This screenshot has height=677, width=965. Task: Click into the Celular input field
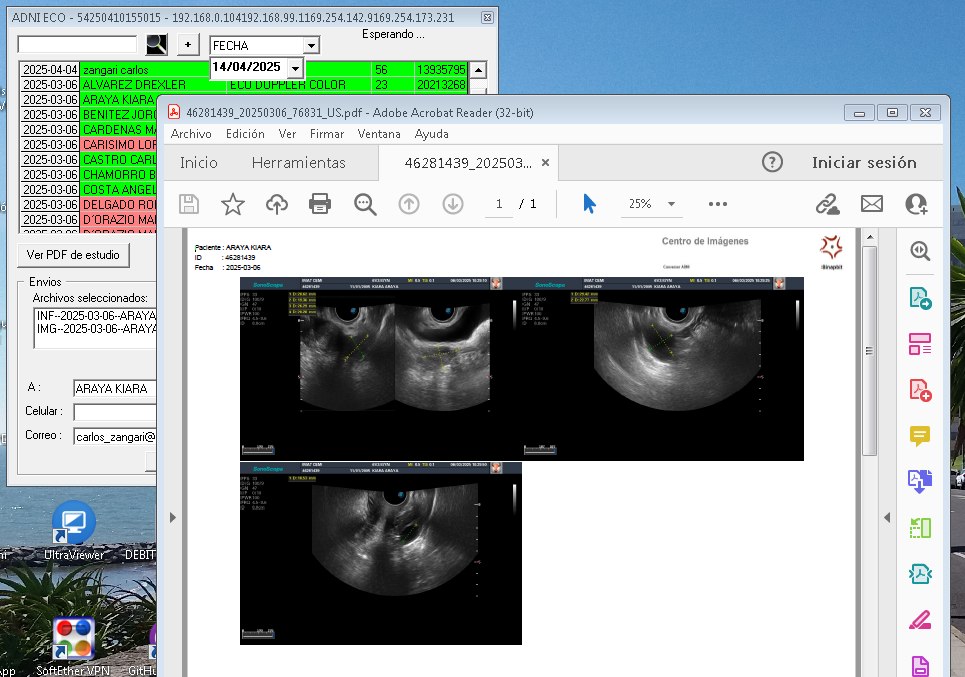(115, 412)
